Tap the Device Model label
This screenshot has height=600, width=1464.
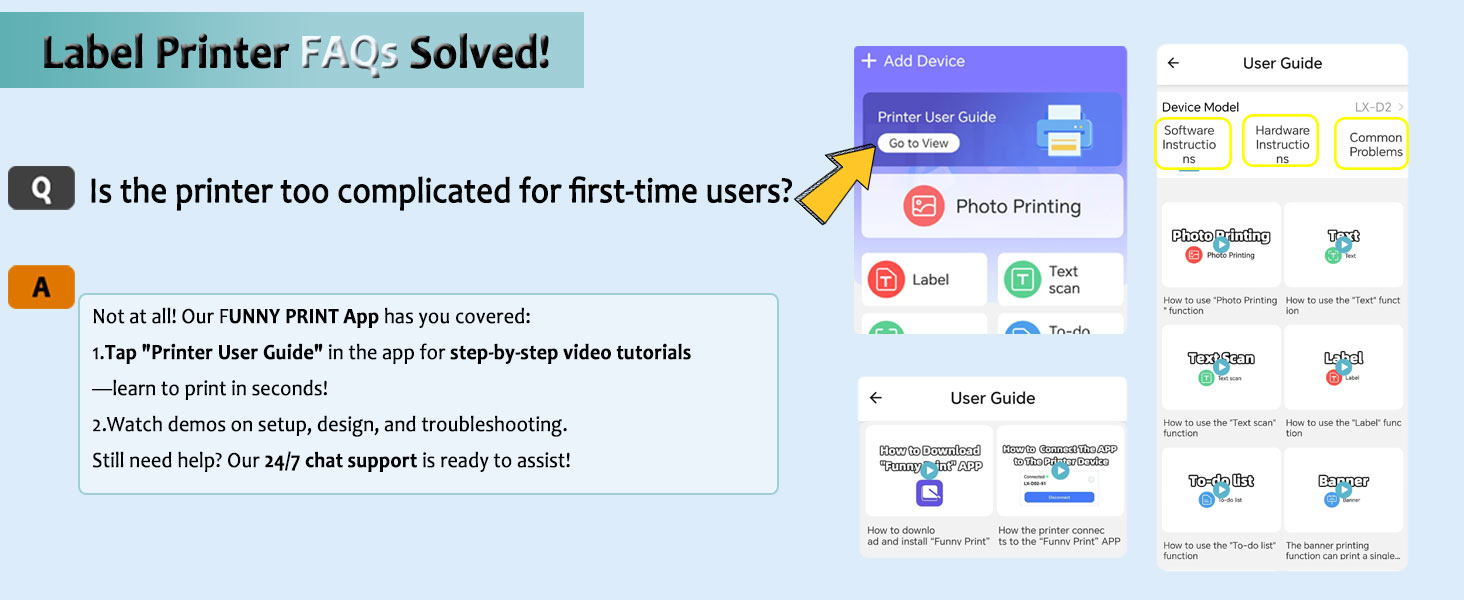1200,107
